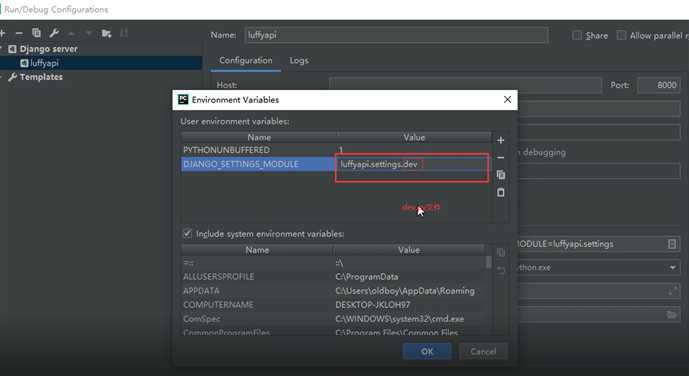Image resolution: width=689 pixels, height=376 pixels.
Task: Click MODULE=luffyapi.settings field in background
Action: (599, 244)
